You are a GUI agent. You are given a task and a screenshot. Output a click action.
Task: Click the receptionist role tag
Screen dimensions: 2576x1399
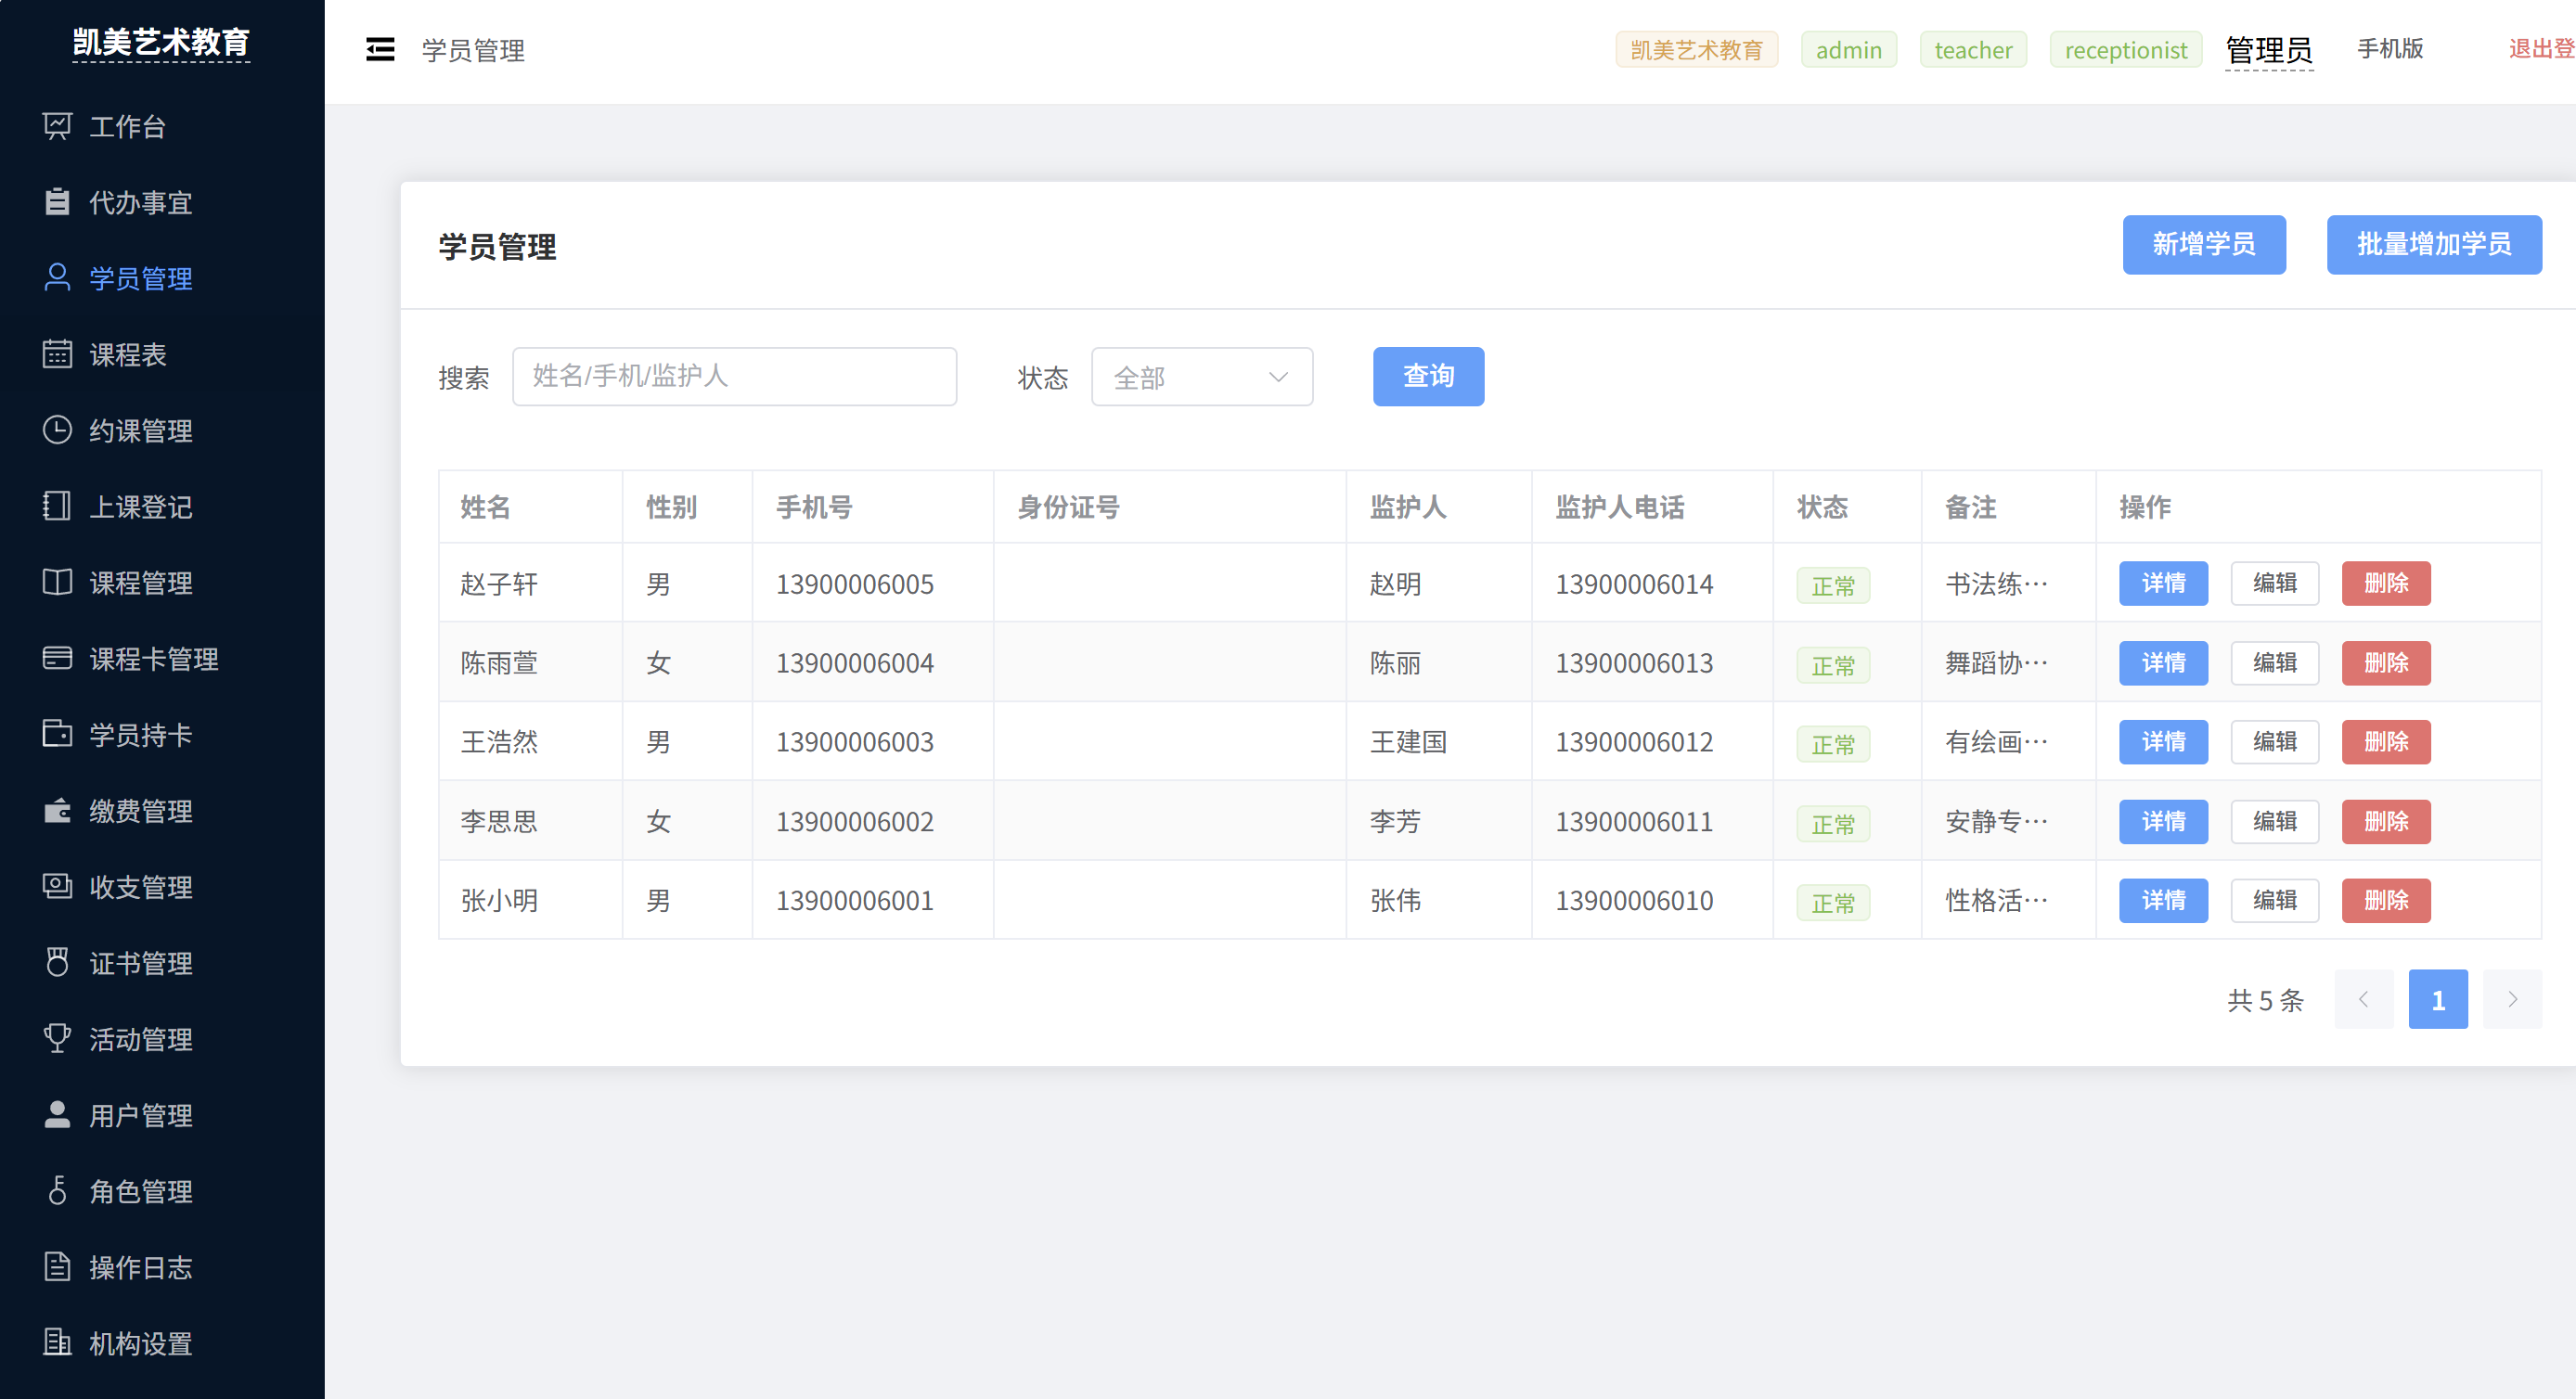coord(2126,50)
